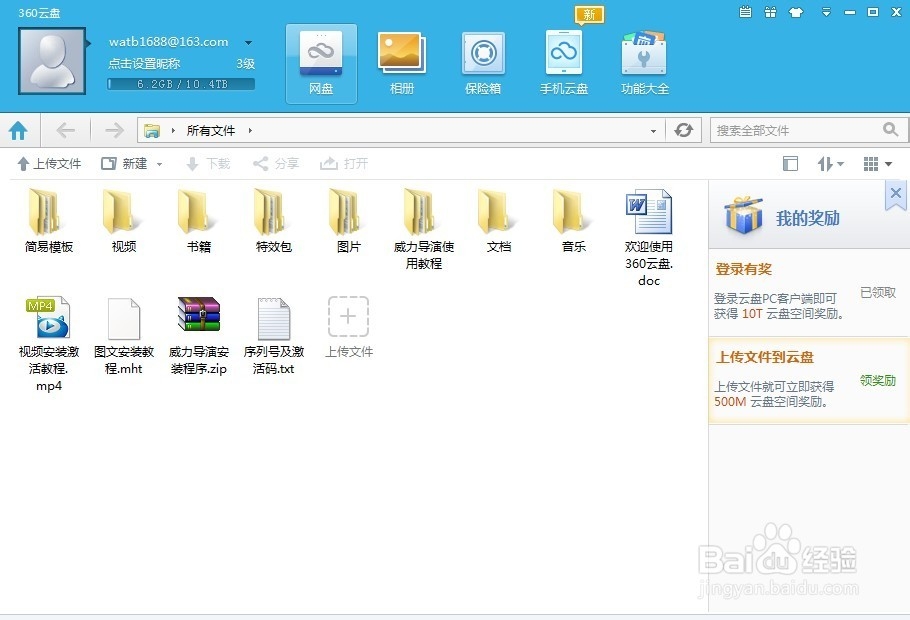Click the home icon in the navigation bar
Image resolution: width=910 pixels, height=620 pixels.
(x=18, y=129)
